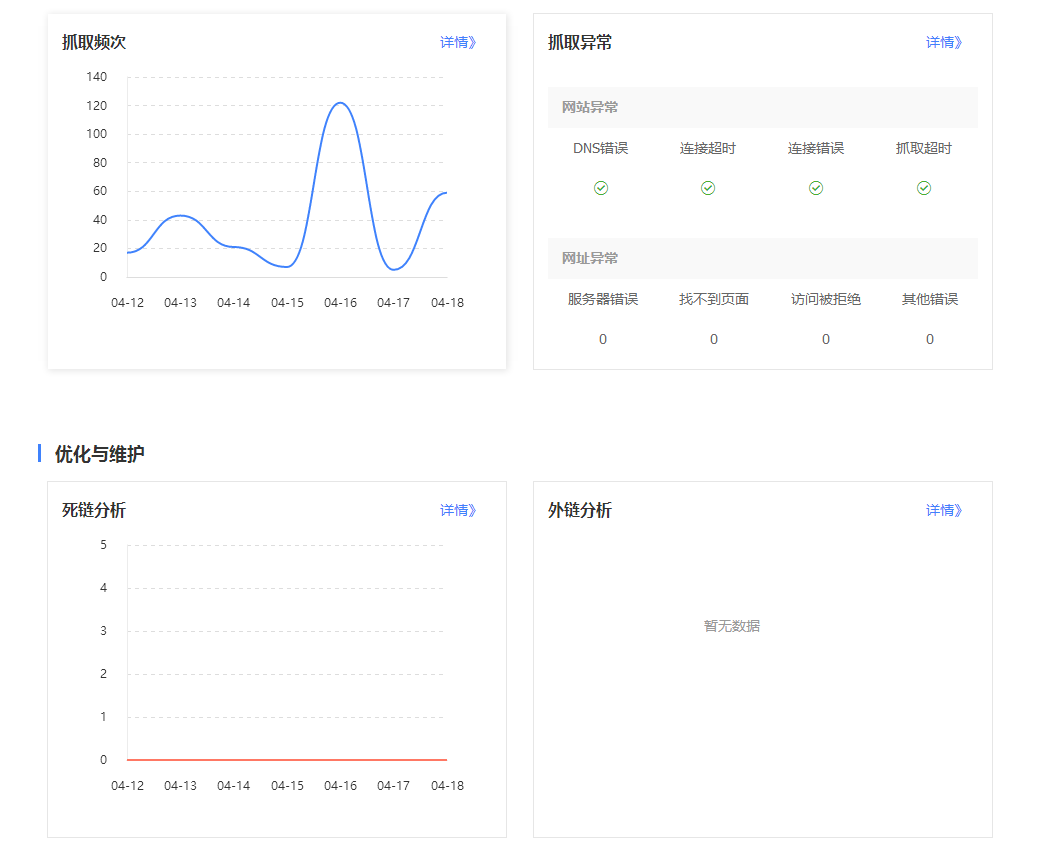This screenshot has height=859, width=1047.
Task: Click the green check icon under 连接超时
Action: 708,188
